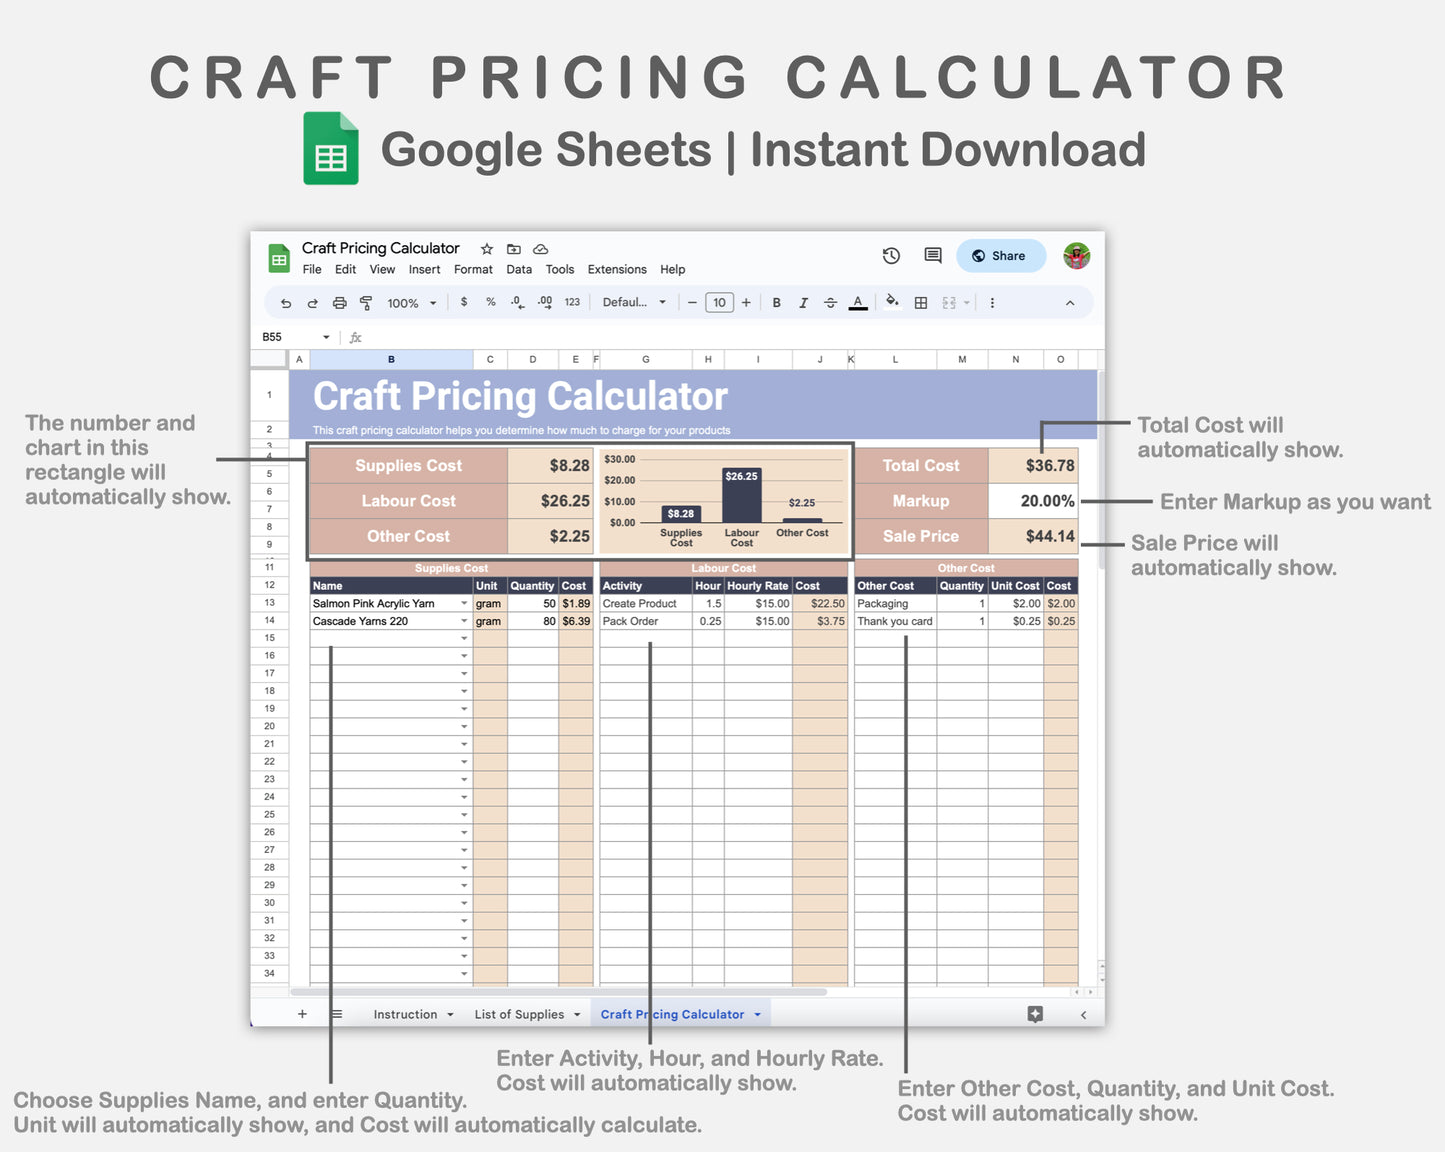
Task: Toggle italic formatting
Action: pyautogui.click(x=804, y=302)
